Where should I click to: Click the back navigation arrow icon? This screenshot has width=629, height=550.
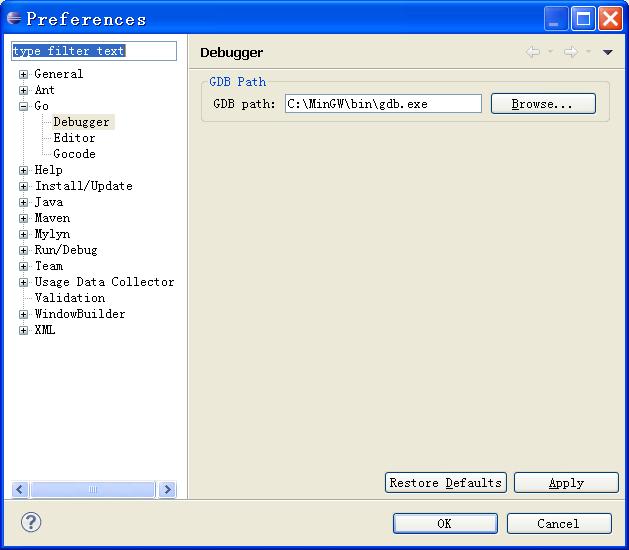pyautogui.click(x=533, y=52)
